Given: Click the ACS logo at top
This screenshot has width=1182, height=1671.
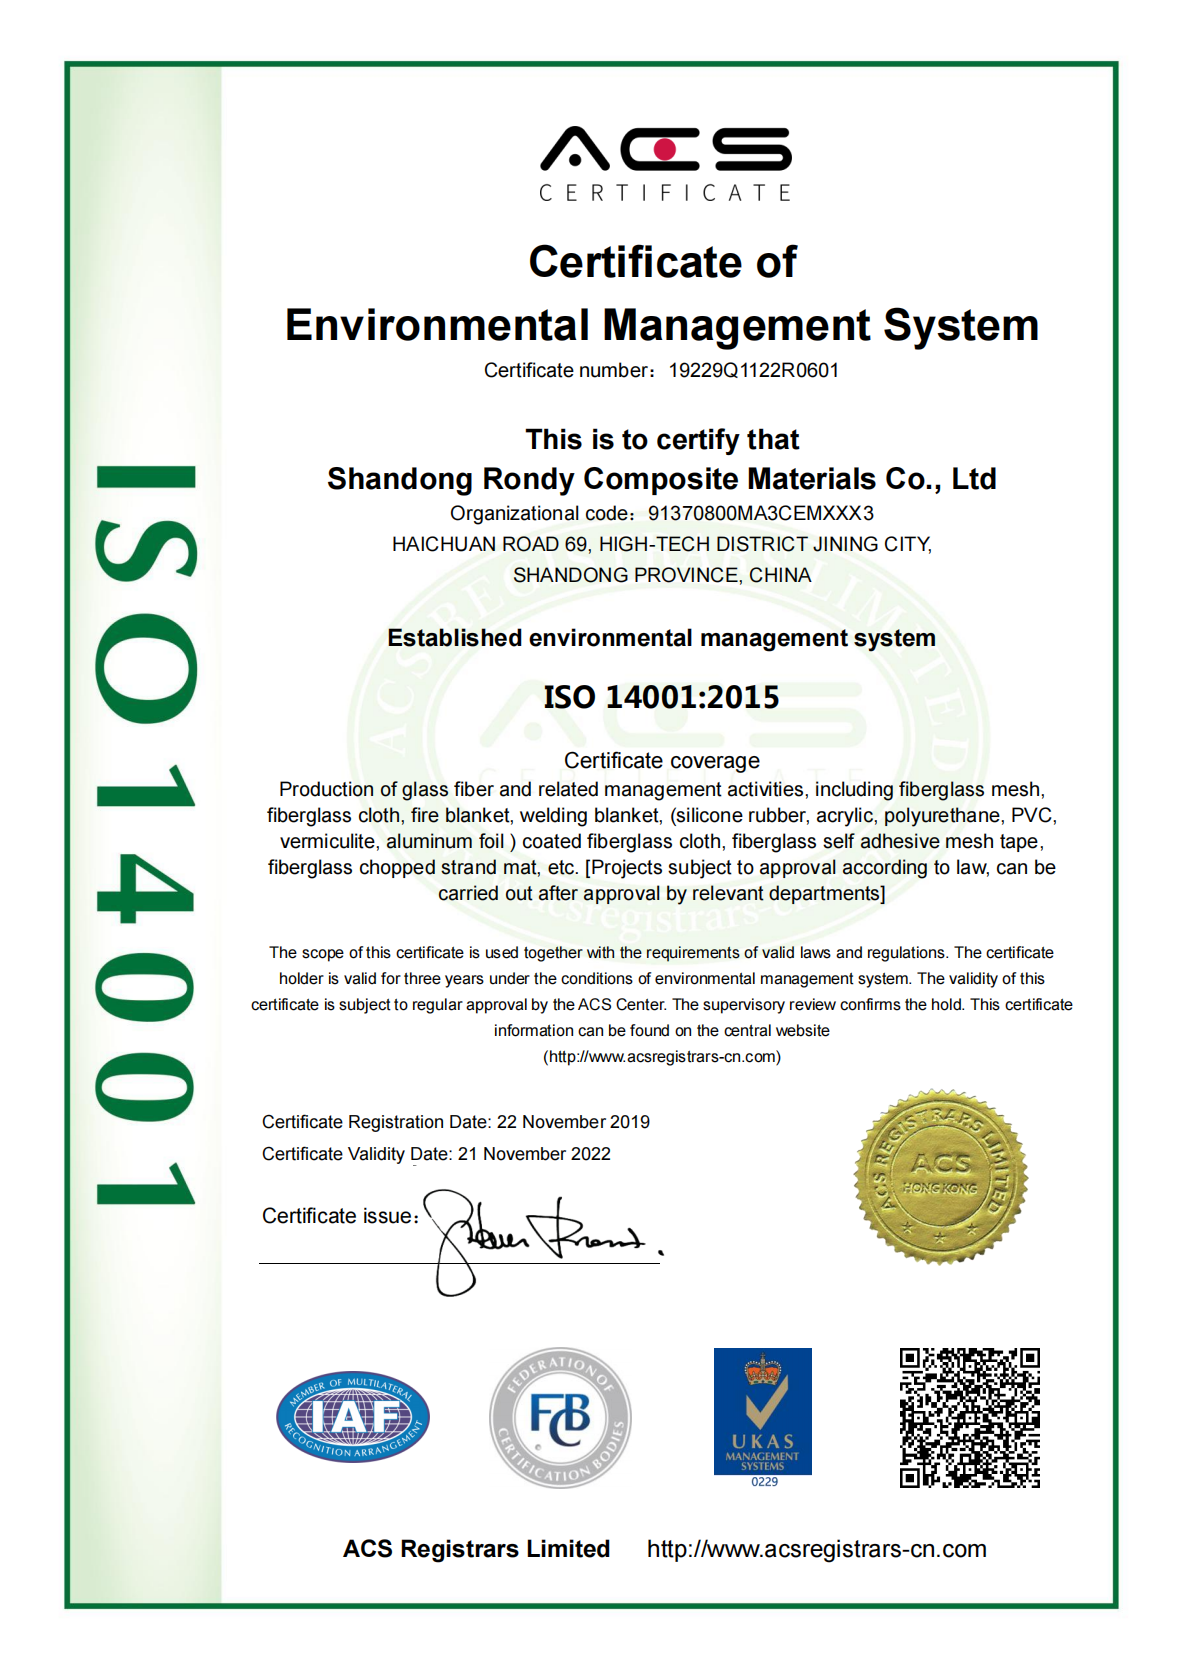Looking at the screenshot, I should click(665, 164).
